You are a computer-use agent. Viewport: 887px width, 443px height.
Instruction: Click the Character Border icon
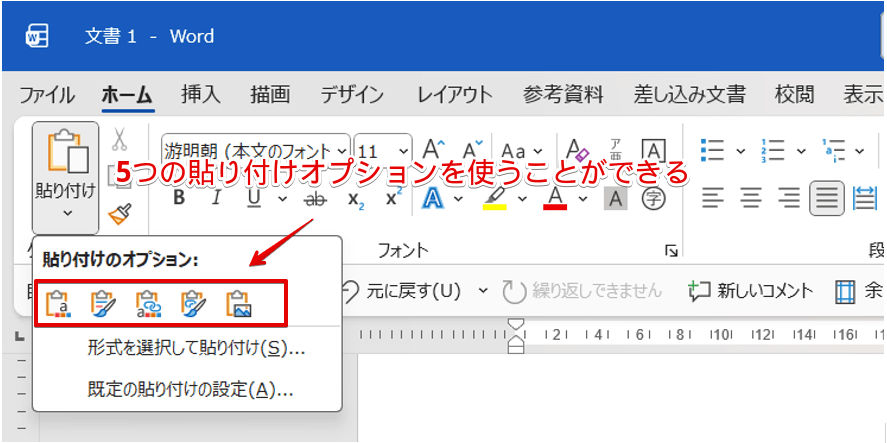653,150
